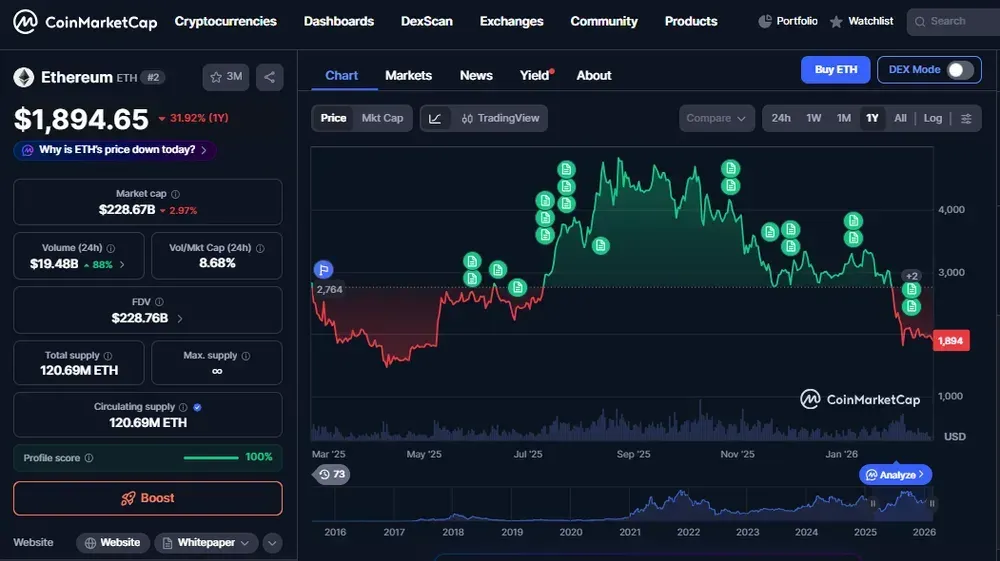Viewport: 1000px width, 561px height.
Task: Switch to the Yield tab
Action: click(534, 76)
